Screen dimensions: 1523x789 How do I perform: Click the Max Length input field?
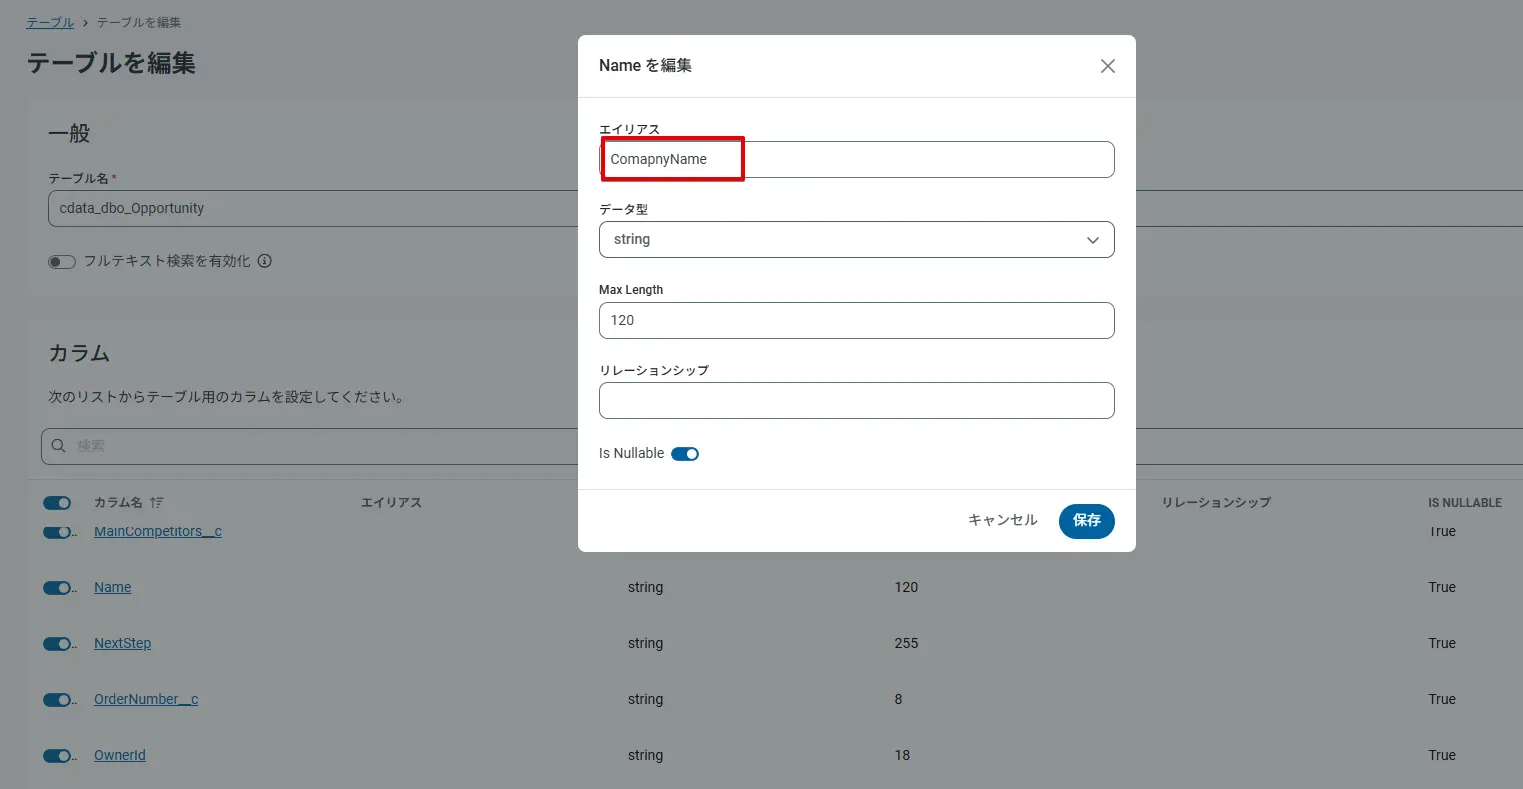856,320
